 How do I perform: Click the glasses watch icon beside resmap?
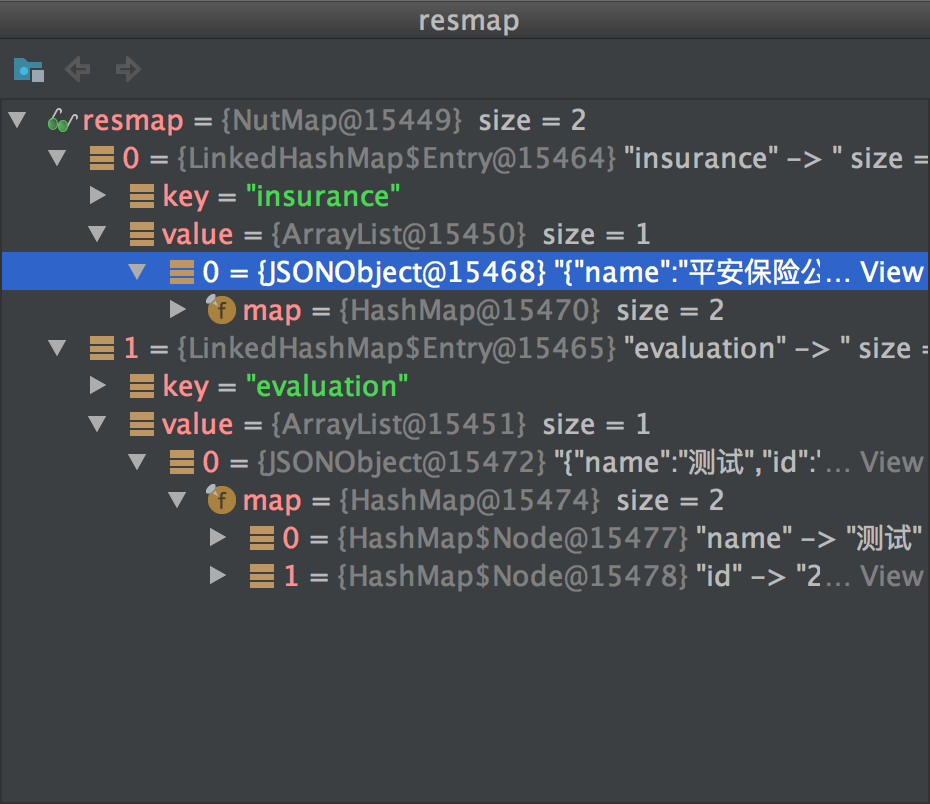click(62, 121)
